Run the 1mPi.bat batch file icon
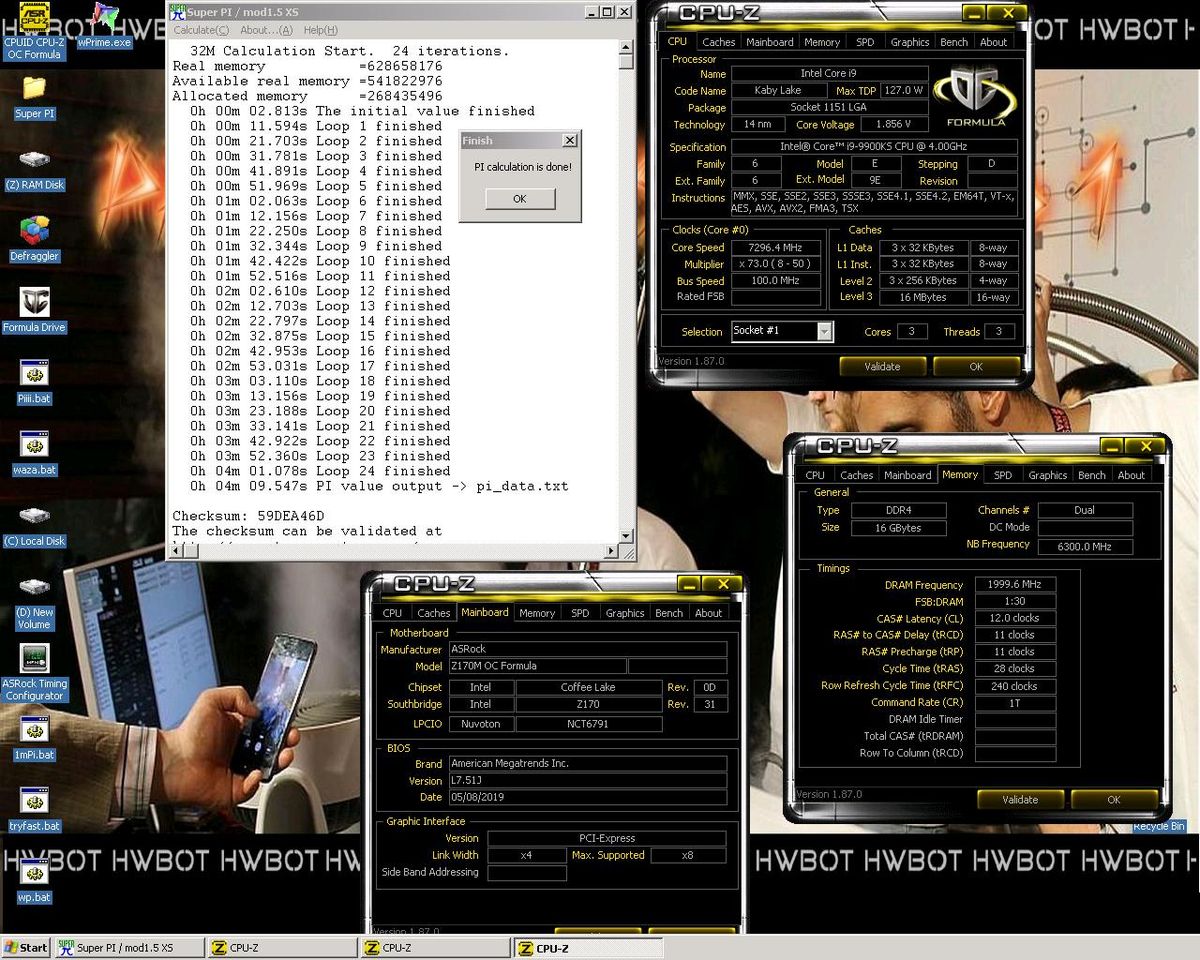1200x960 pixels. pos(34,738)
